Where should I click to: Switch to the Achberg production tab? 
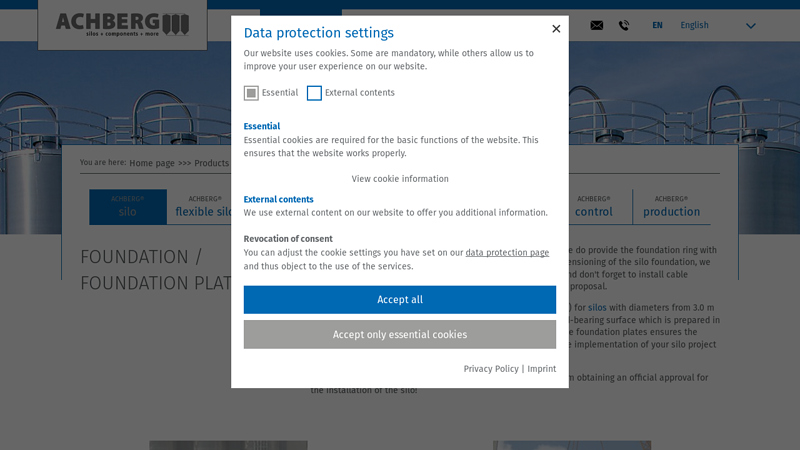(671, 206)
